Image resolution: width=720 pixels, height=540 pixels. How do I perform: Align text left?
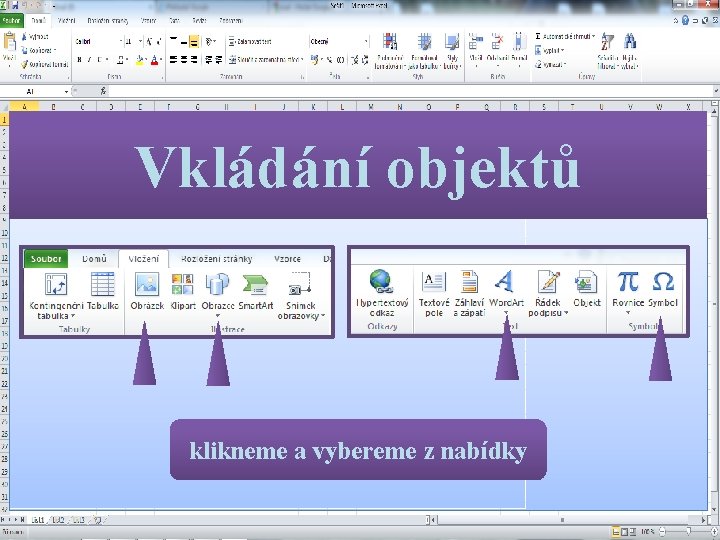174,60
